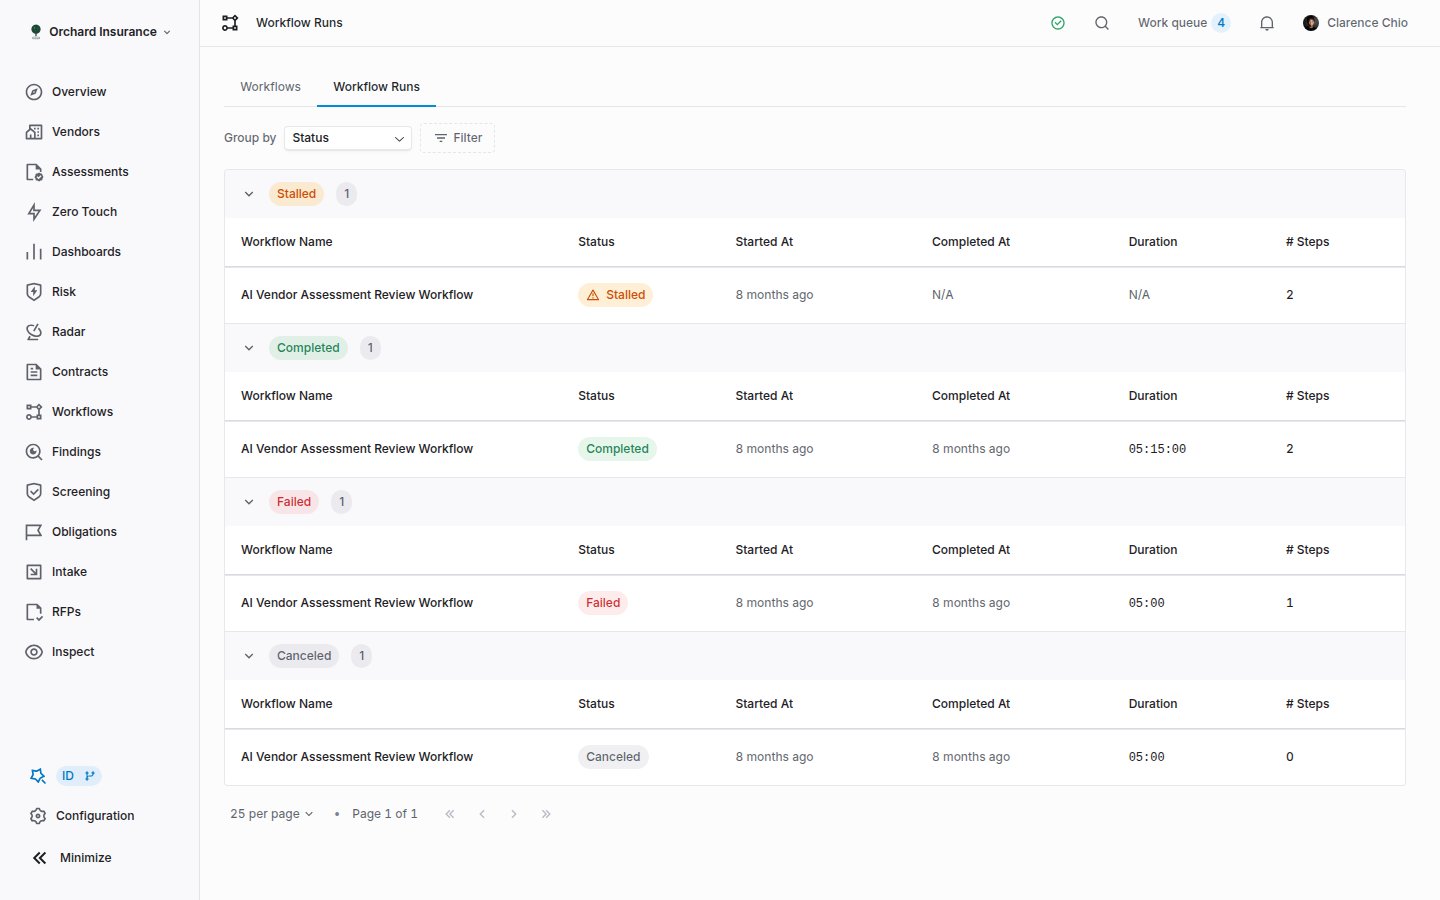Switch to the Workflows tab
Screen dimensions: 1440x900
click(x=270, y=87)
